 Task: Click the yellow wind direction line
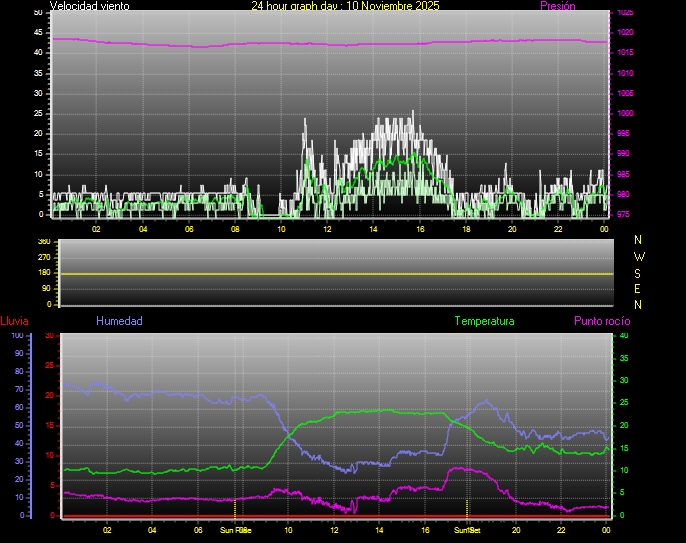(330, 273)
